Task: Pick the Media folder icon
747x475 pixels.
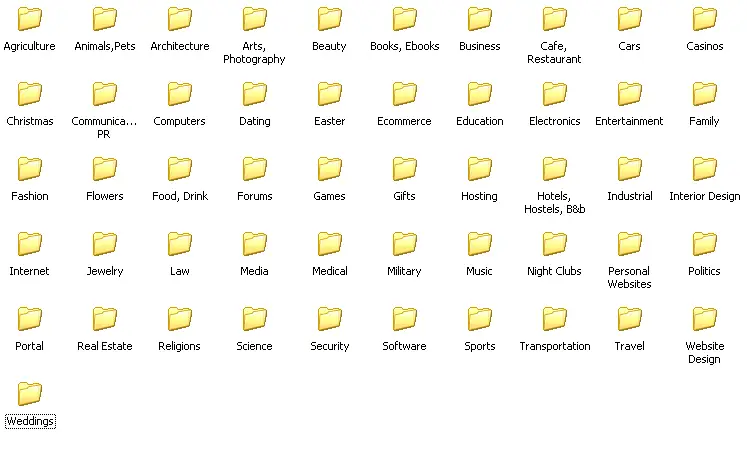Action: [254, 244]
